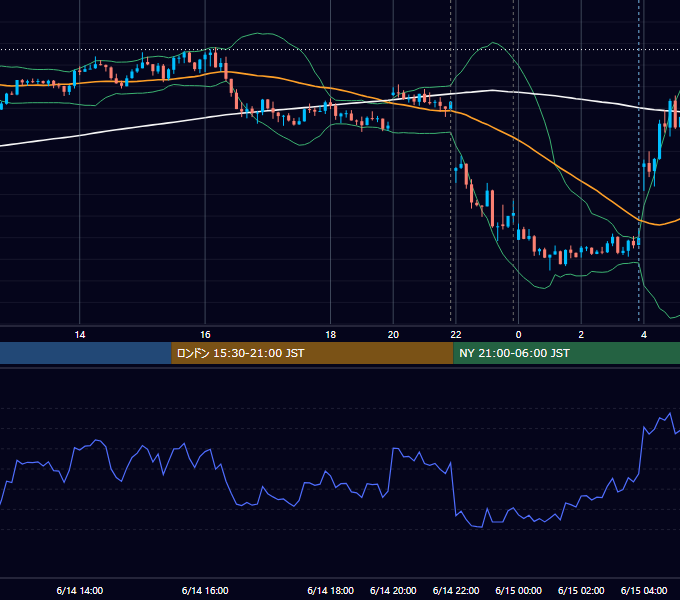Viewport: 680px width, 600px height.
Task: Click the 0 hour label on price chart axis
Action: click(518, 335)
